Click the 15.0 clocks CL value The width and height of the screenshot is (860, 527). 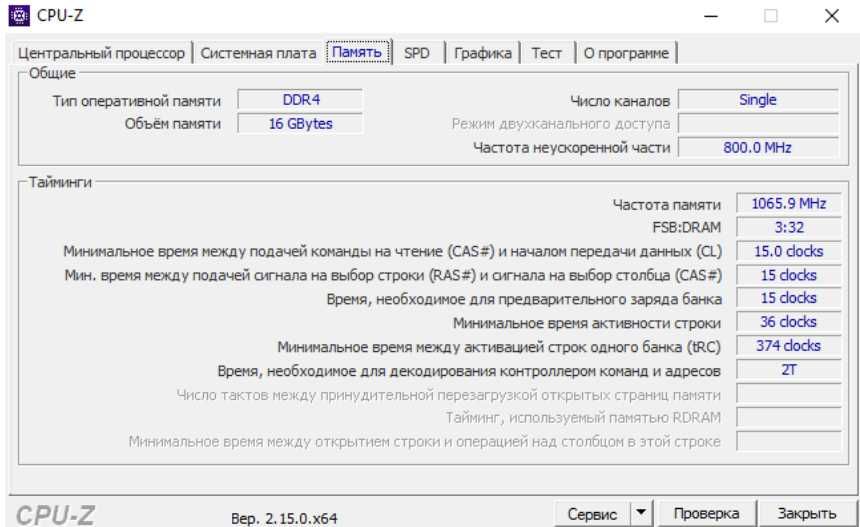[789, 251]
